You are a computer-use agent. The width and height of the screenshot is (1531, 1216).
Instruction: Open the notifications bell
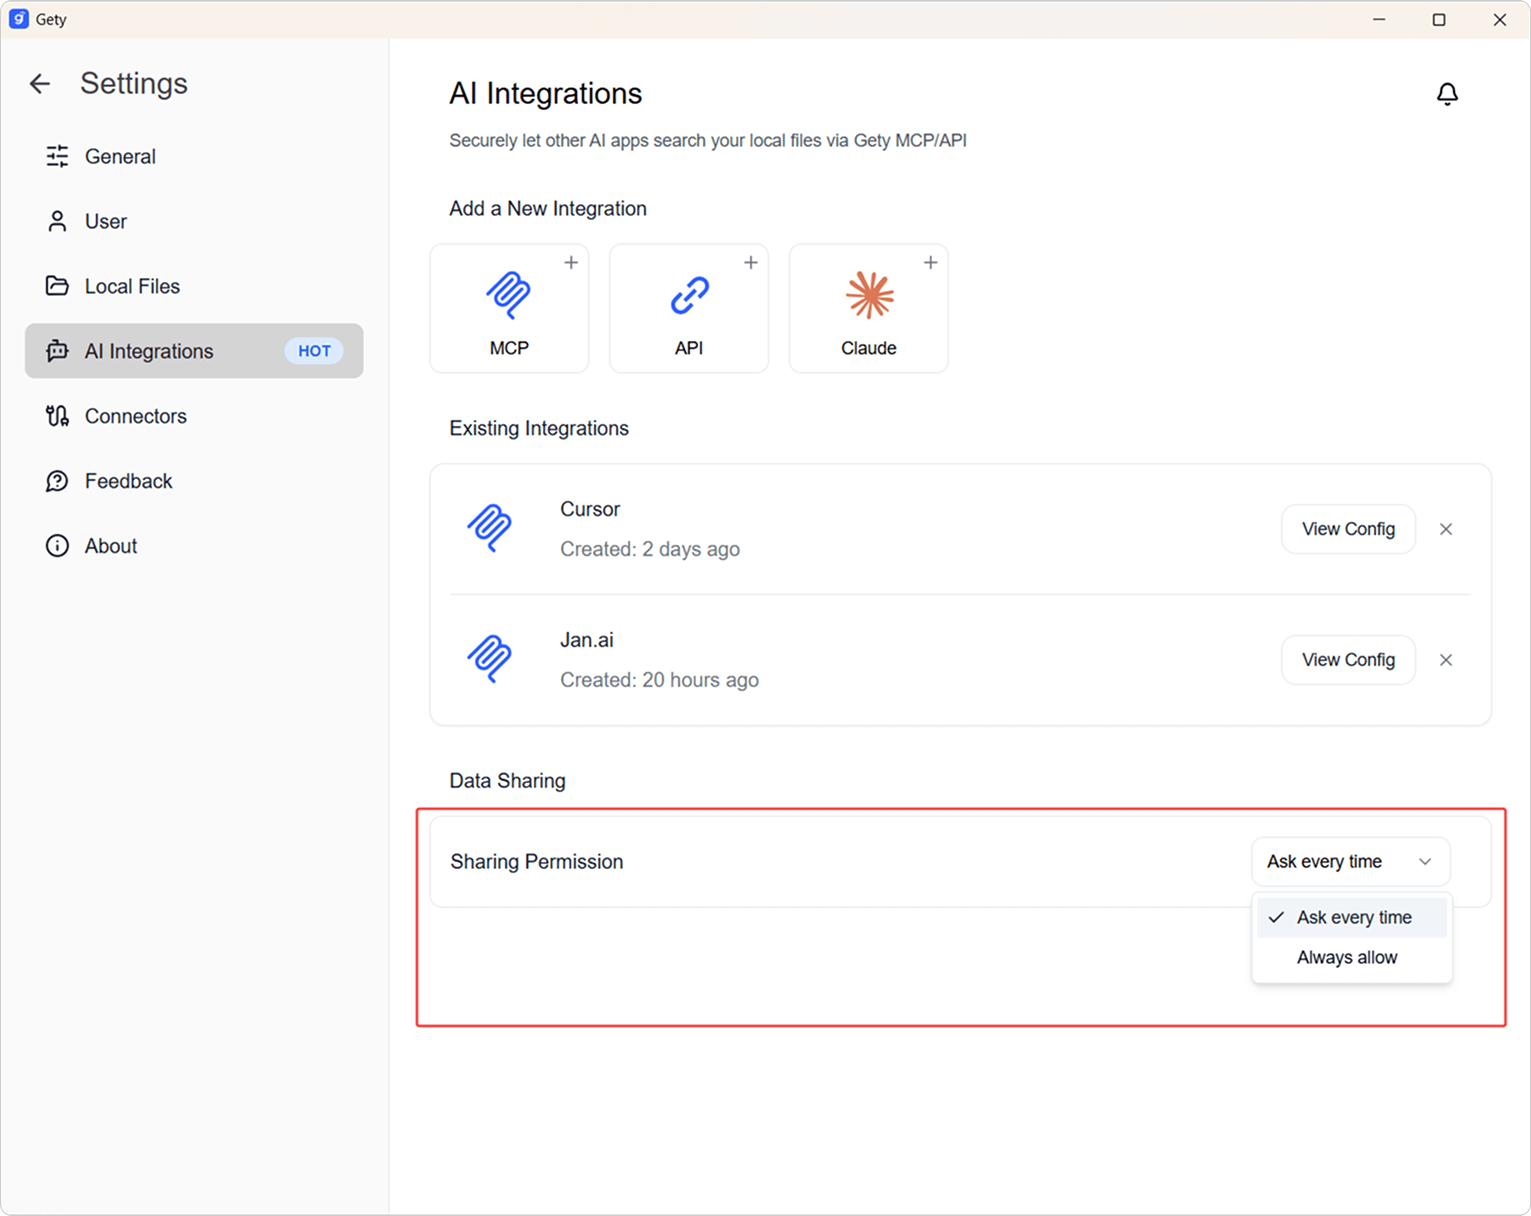coord(1446,94)
